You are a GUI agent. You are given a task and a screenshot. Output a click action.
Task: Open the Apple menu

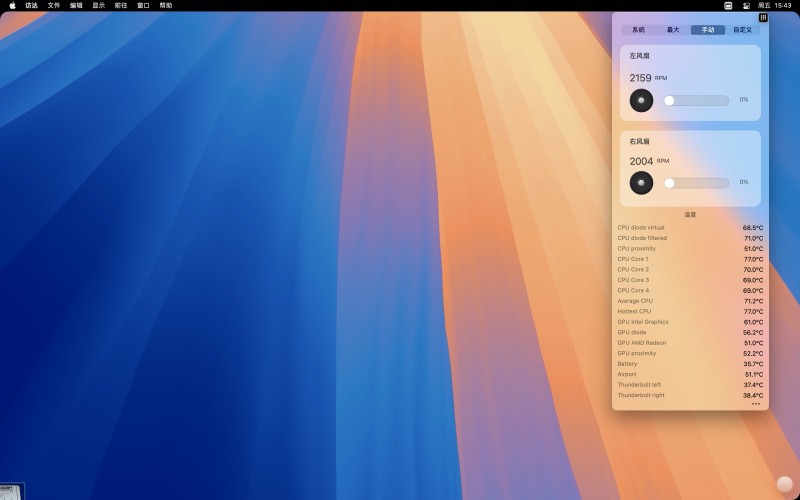point(12,6)
